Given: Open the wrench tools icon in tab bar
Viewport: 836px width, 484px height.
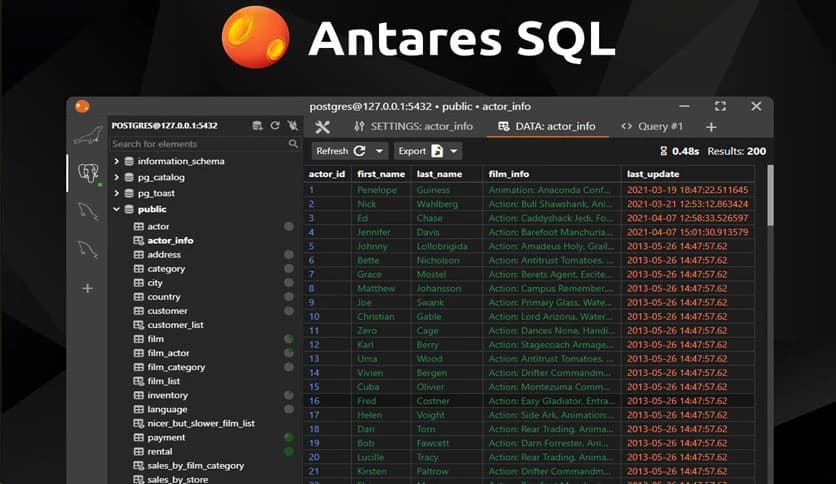Looking at the screenshot, I should pos(322,127).
